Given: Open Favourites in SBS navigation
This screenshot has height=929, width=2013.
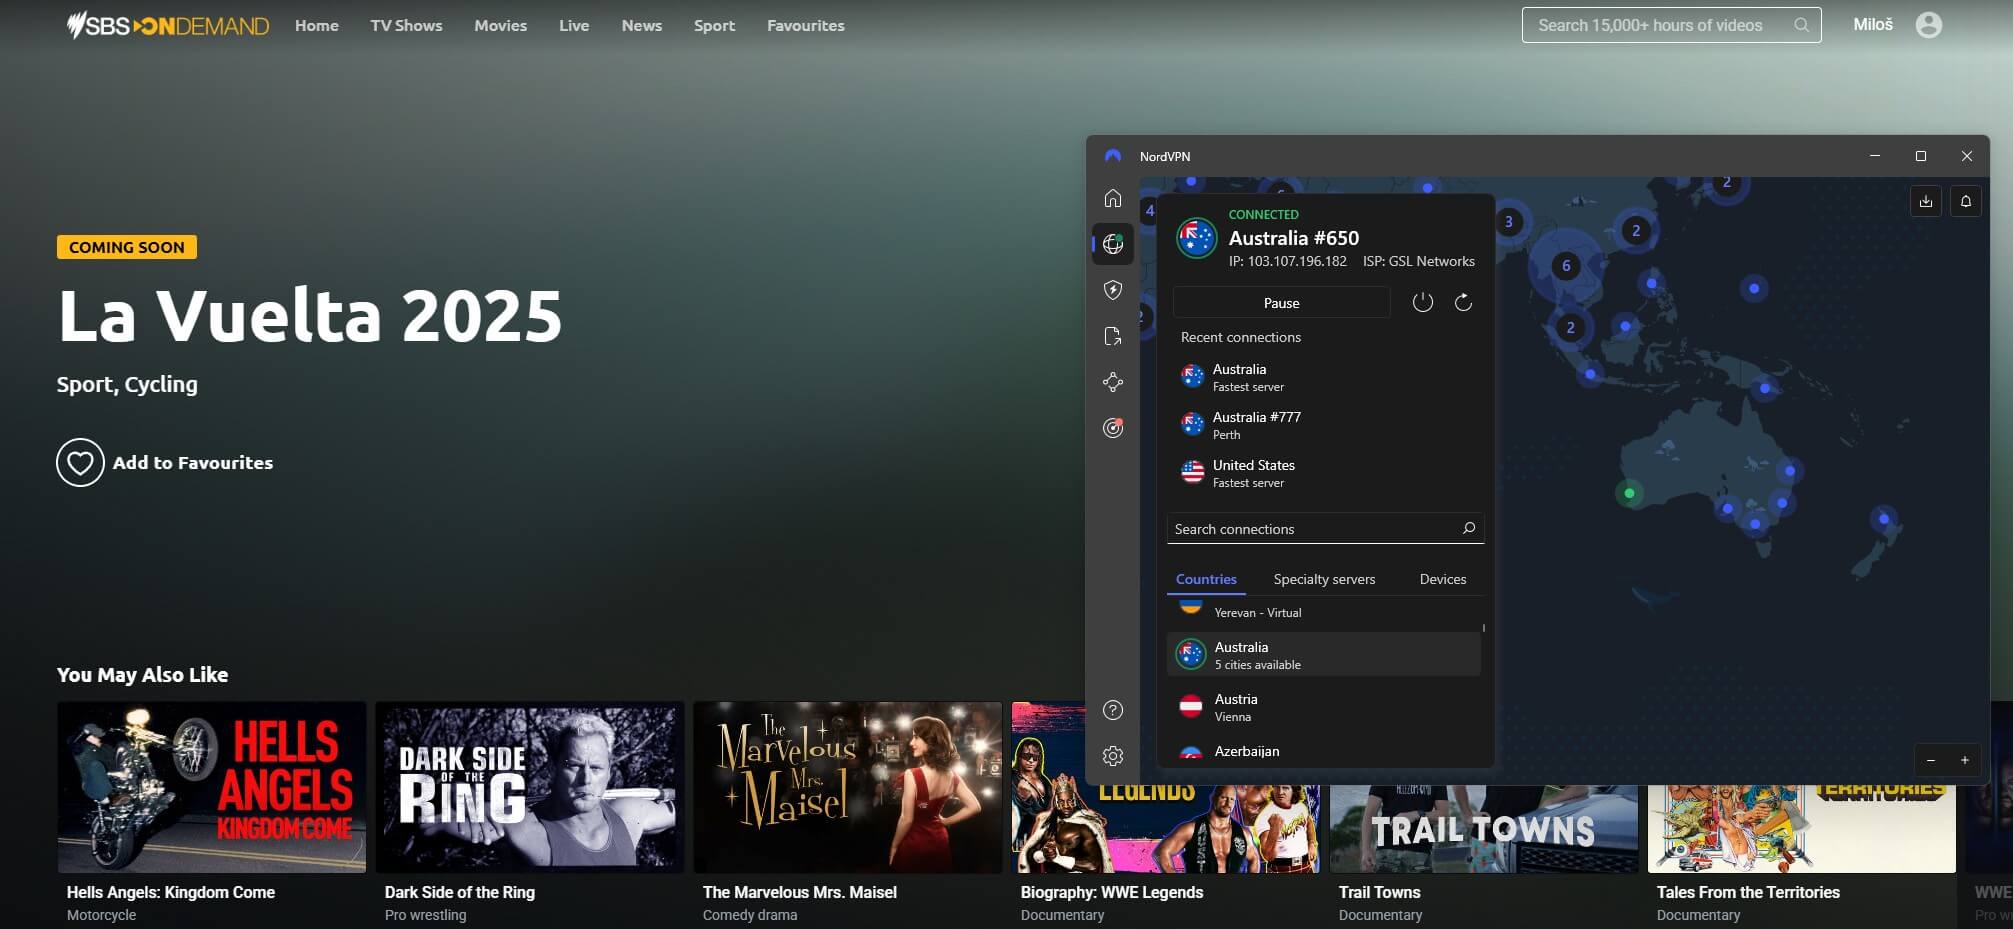Looking at the screenshot, I should (x=806, y=25).
